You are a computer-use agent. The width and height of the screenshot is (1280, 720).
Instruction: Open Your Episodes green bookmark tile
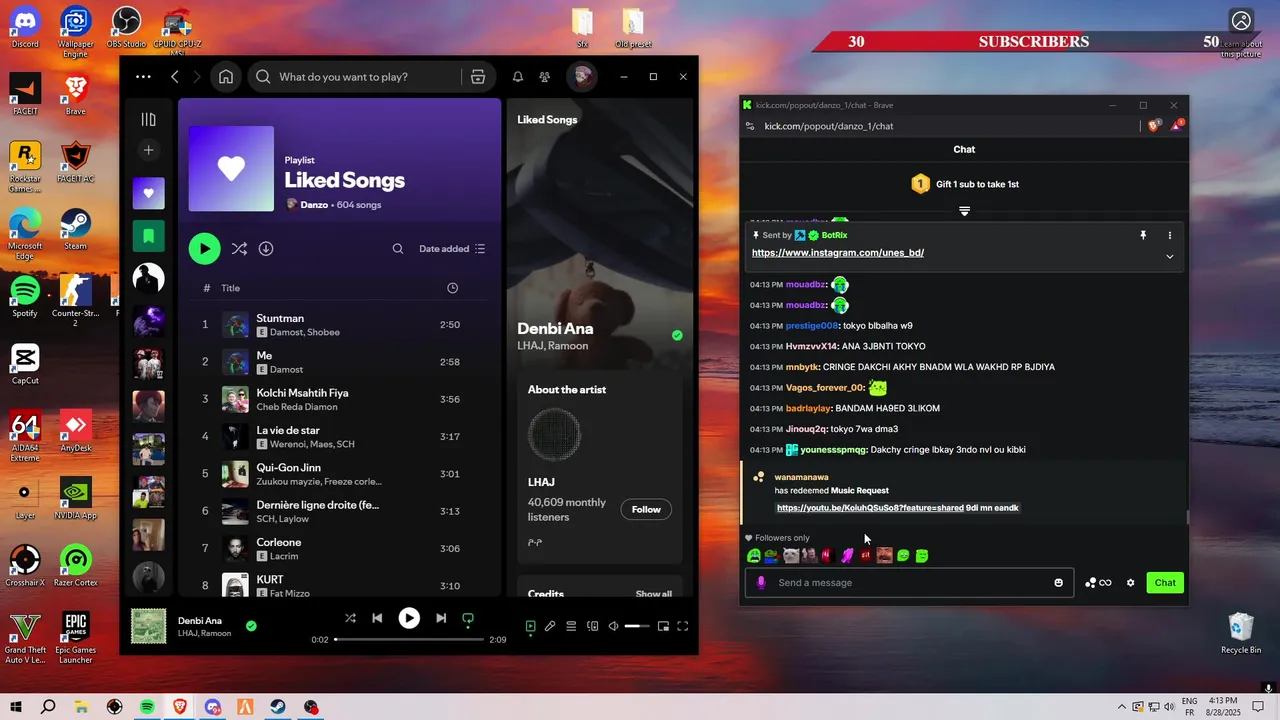[x=148, y=236]
